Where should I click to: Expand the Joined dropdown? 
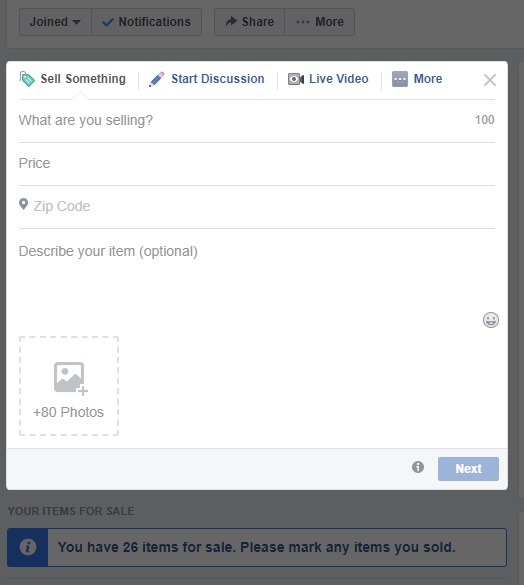pyautogui.click(x=55, y=22)
